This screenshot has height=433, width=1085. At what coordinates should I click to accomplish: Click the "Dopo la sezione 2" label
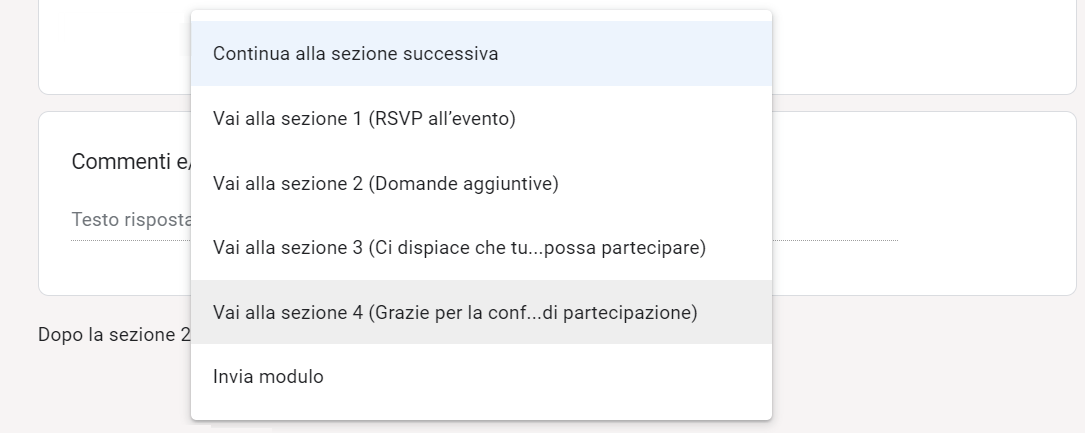tap(113, 335)
